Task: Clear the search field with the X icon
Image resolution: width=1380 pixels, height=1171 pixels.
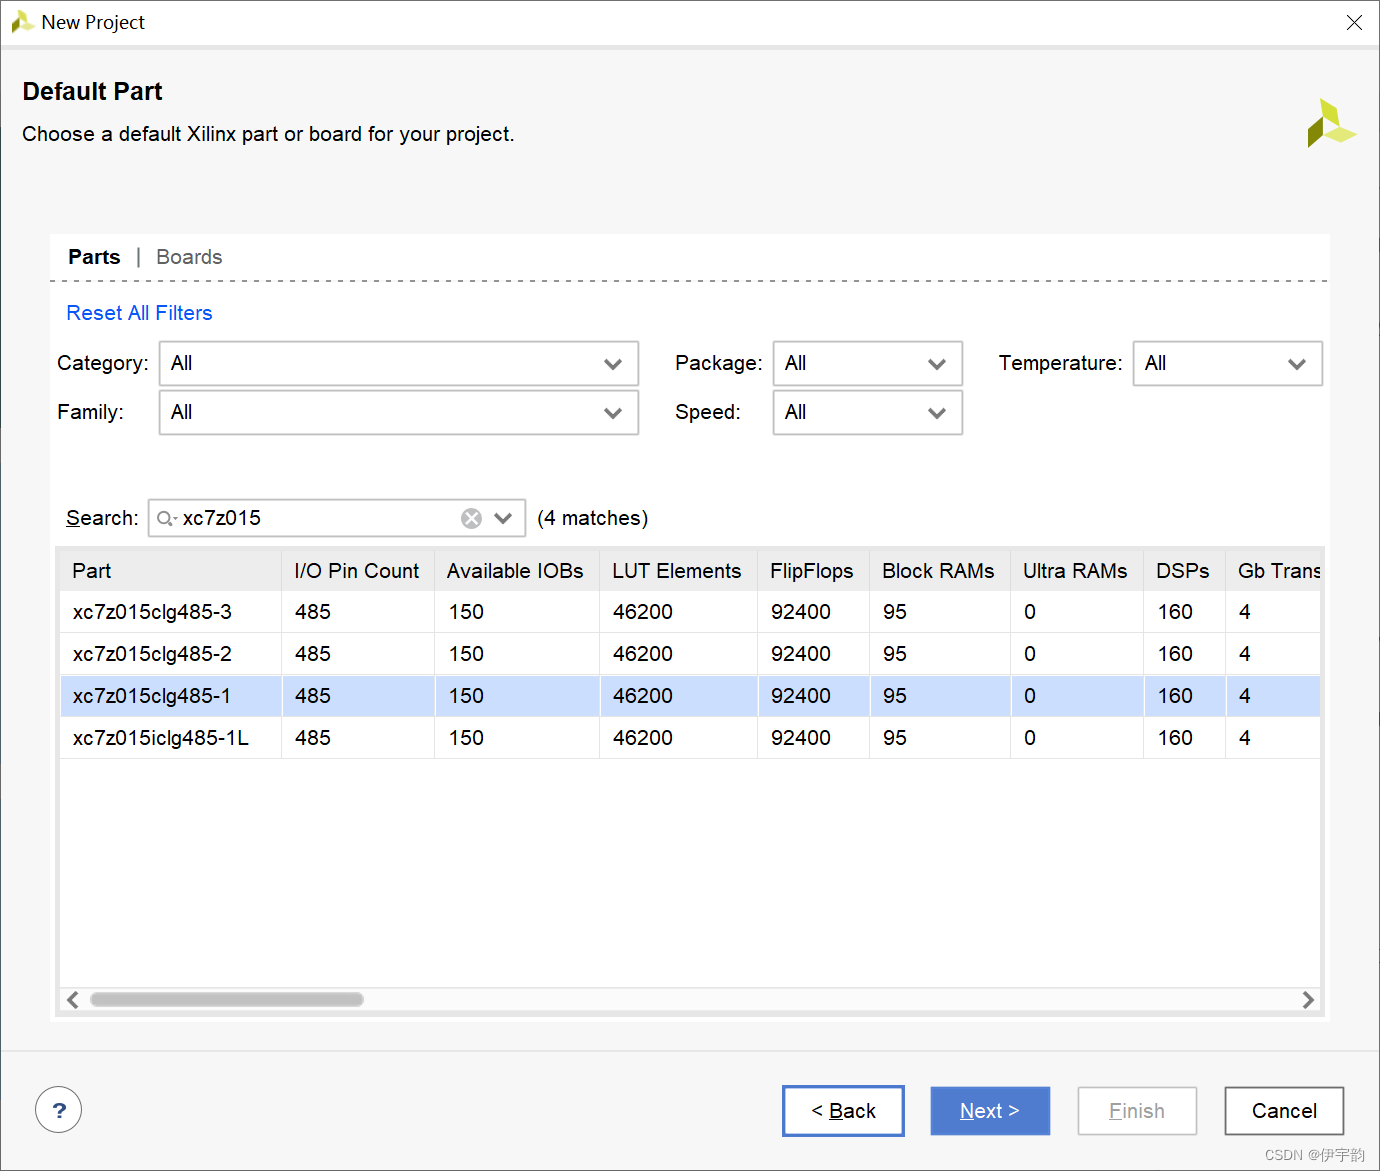Action: pyautogui.click(x=471, y=518)
